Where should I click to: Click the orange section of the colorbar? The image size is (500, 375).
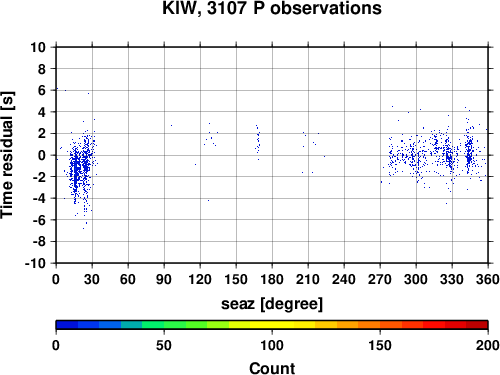(x=358, y=325)
